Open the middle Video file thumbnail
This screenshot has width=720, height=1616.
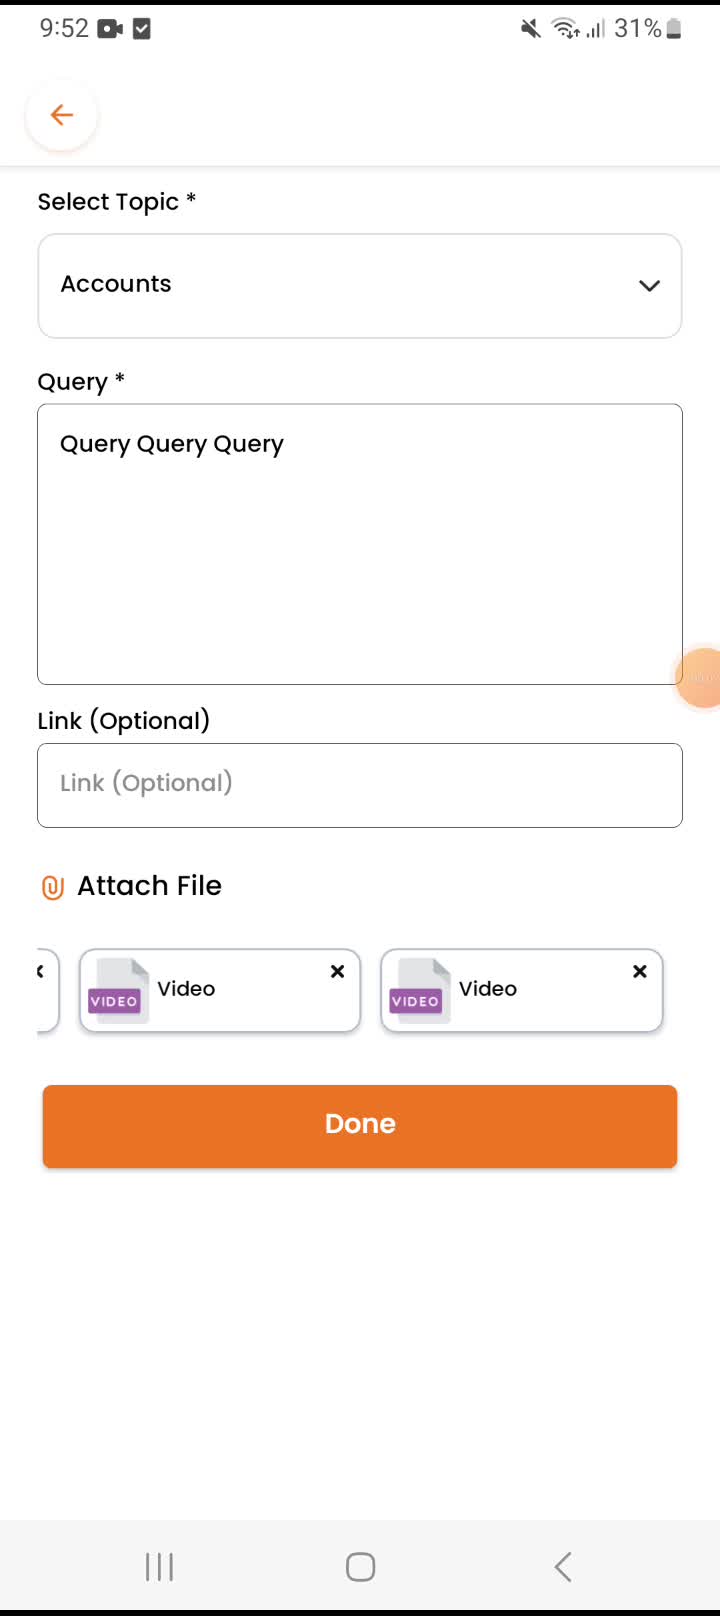pos(116,991)
